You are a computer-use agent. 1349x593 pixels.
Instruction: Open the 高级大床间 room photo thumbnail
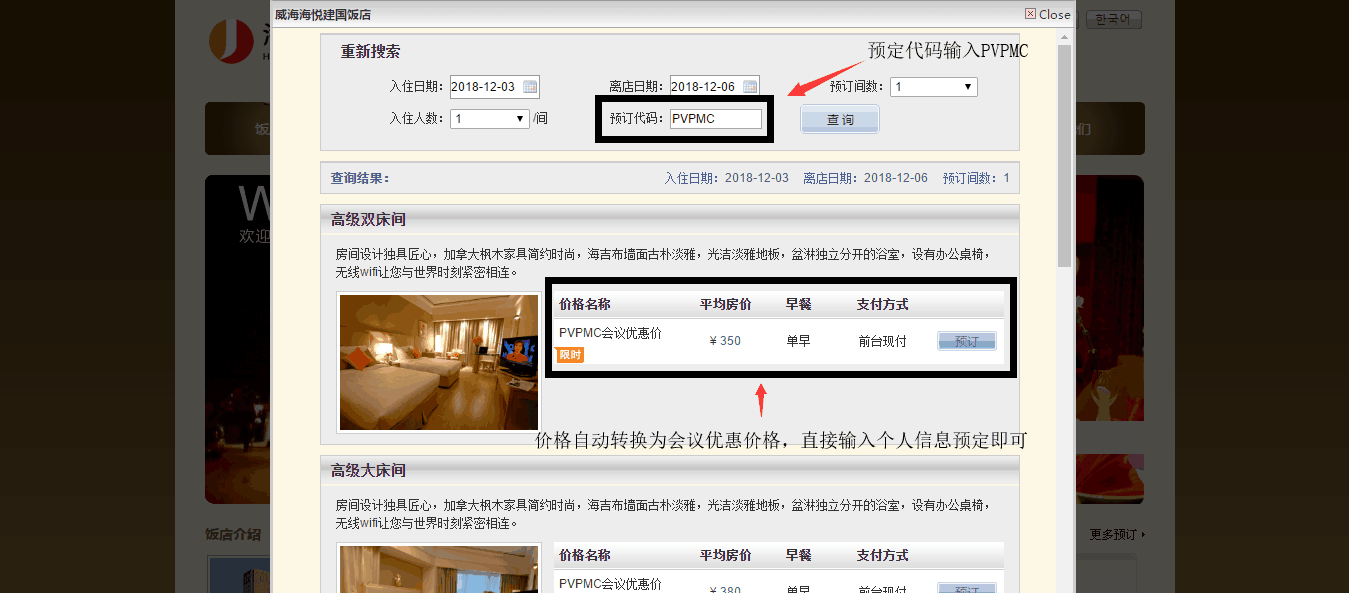(x=439, y=570)
